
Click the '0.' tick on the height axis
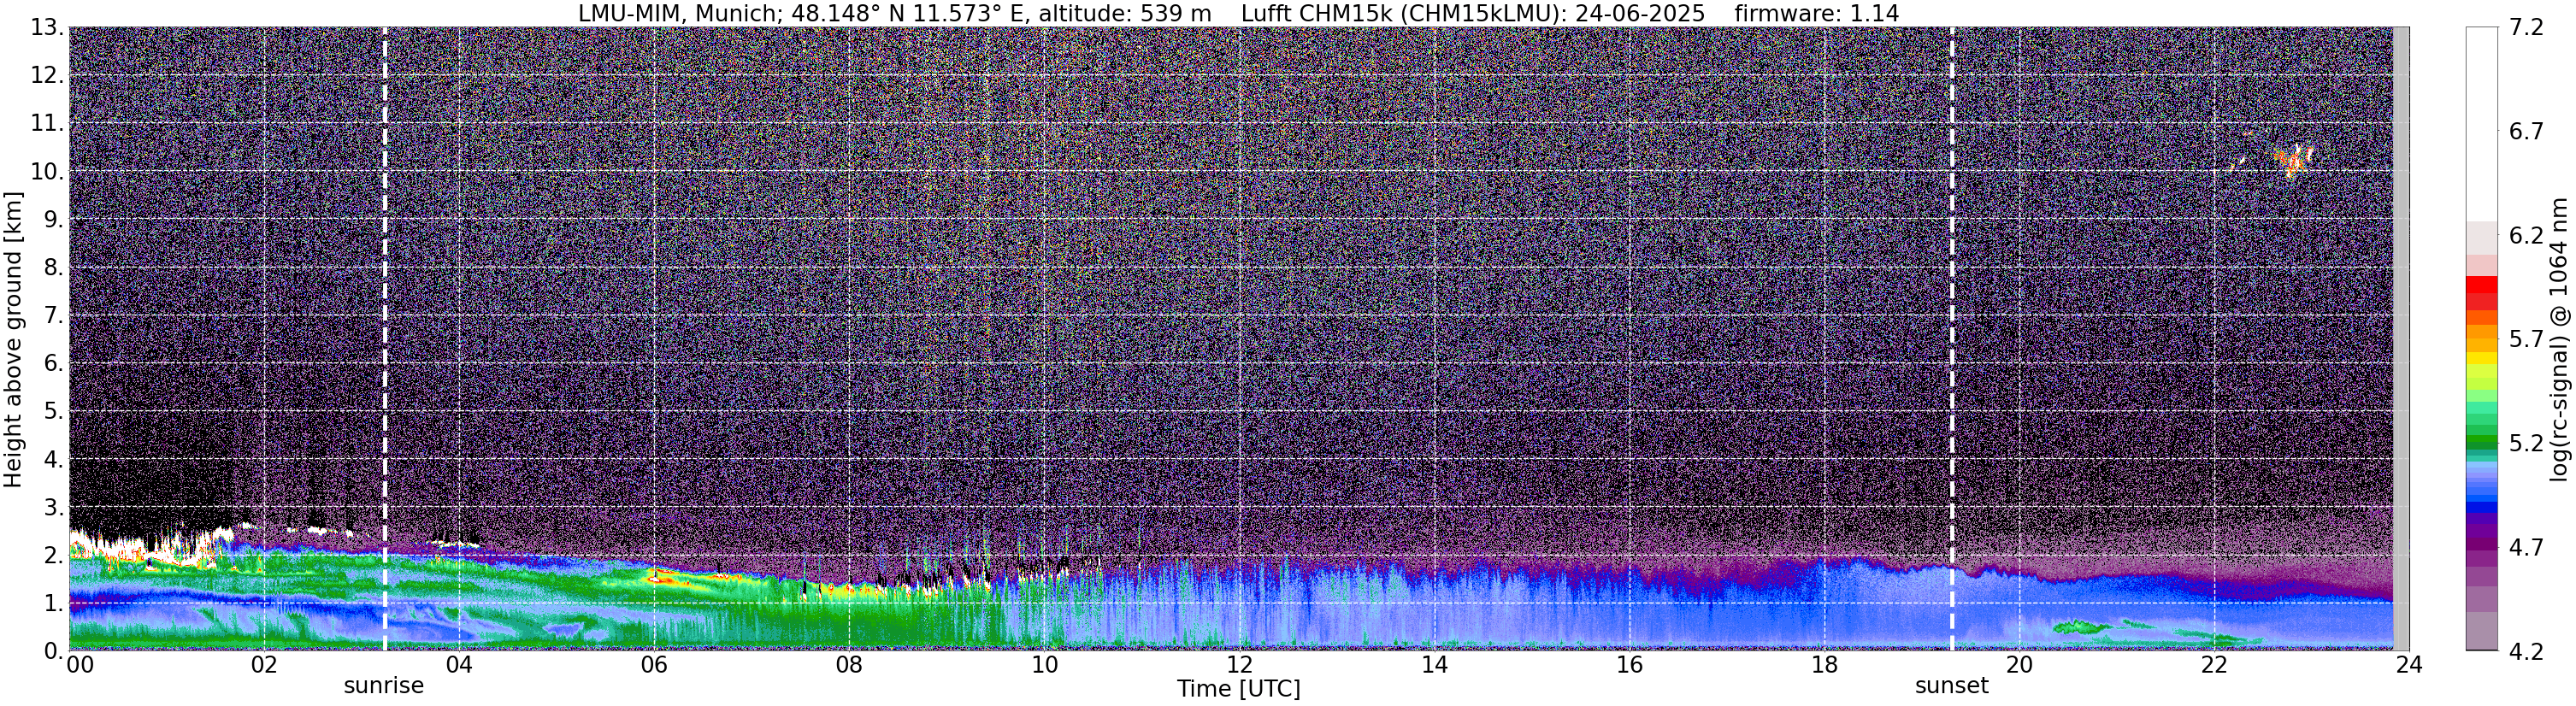pyautogui.click(x=54, y=651)
